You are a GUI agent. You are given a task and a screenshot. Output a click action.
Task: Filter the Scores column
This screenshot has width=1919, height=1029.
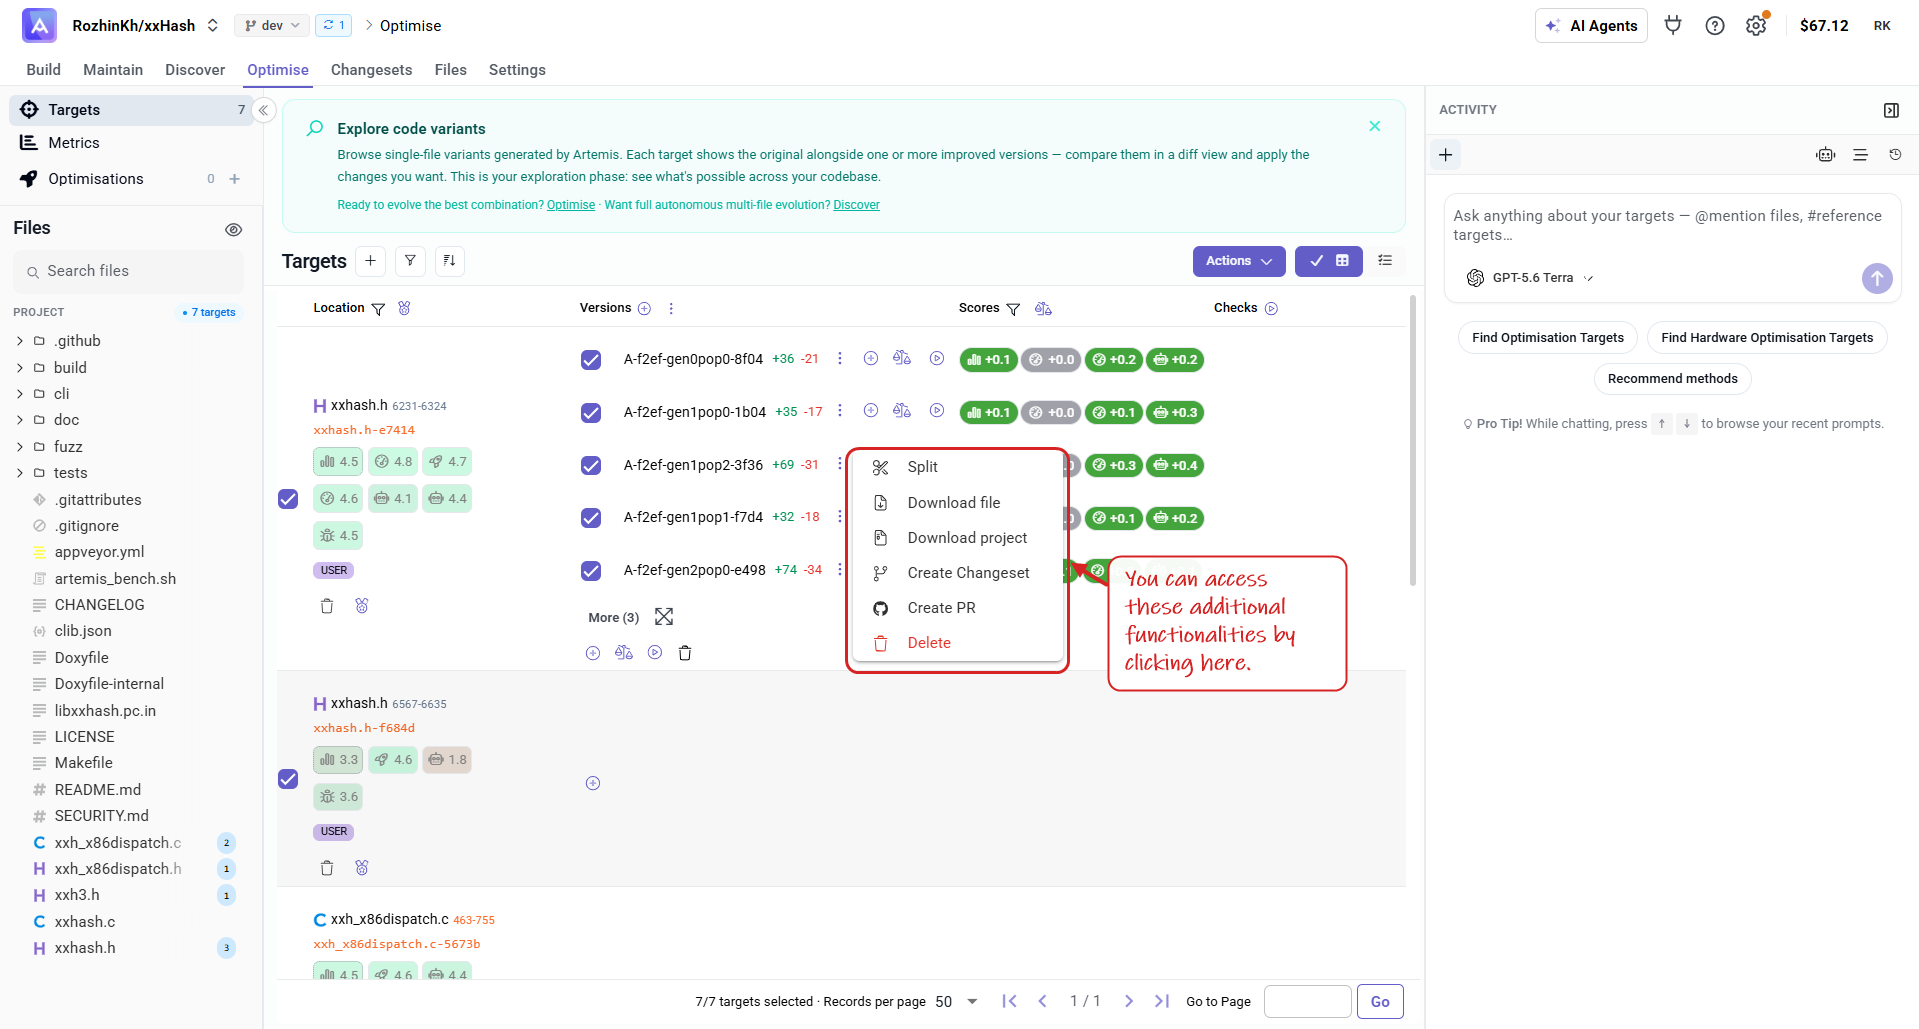tap(1013, 309)
